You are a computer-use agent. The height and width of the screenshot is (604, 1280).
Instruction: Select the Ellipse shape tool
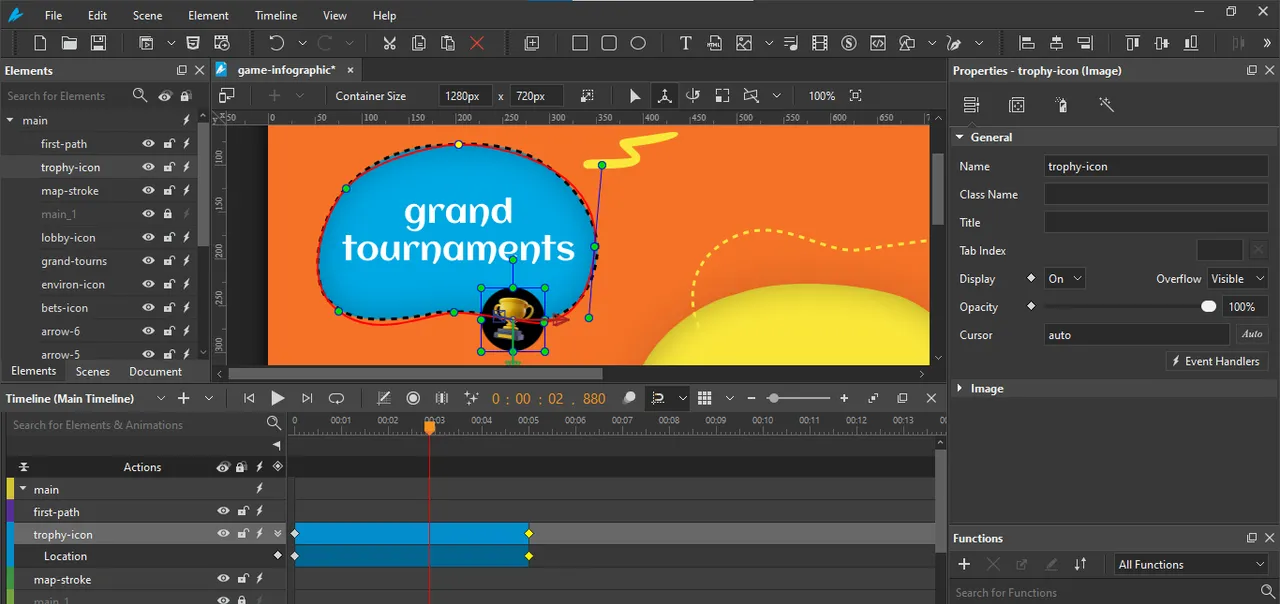[x=638, y=43]
